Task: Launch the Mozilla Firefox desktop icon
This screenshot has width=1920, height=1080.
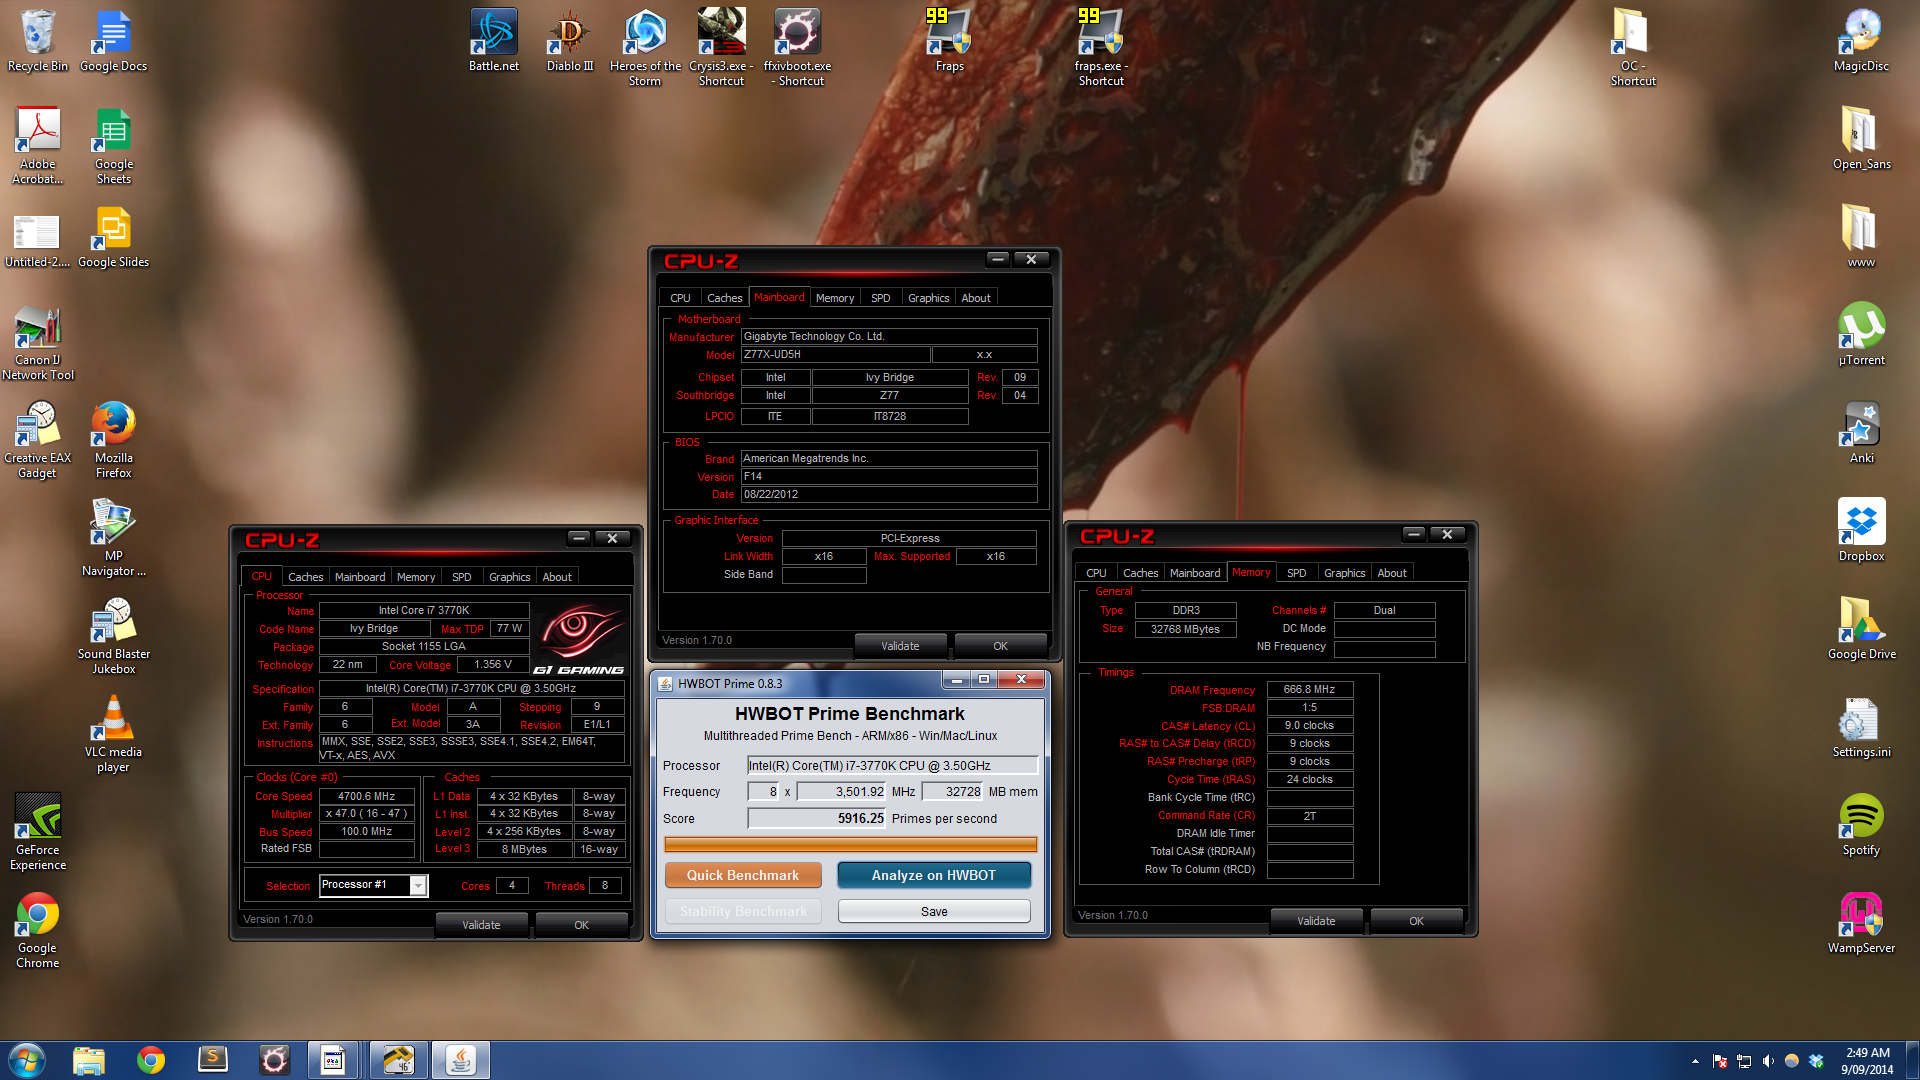Action: click(x=113, y=440)
